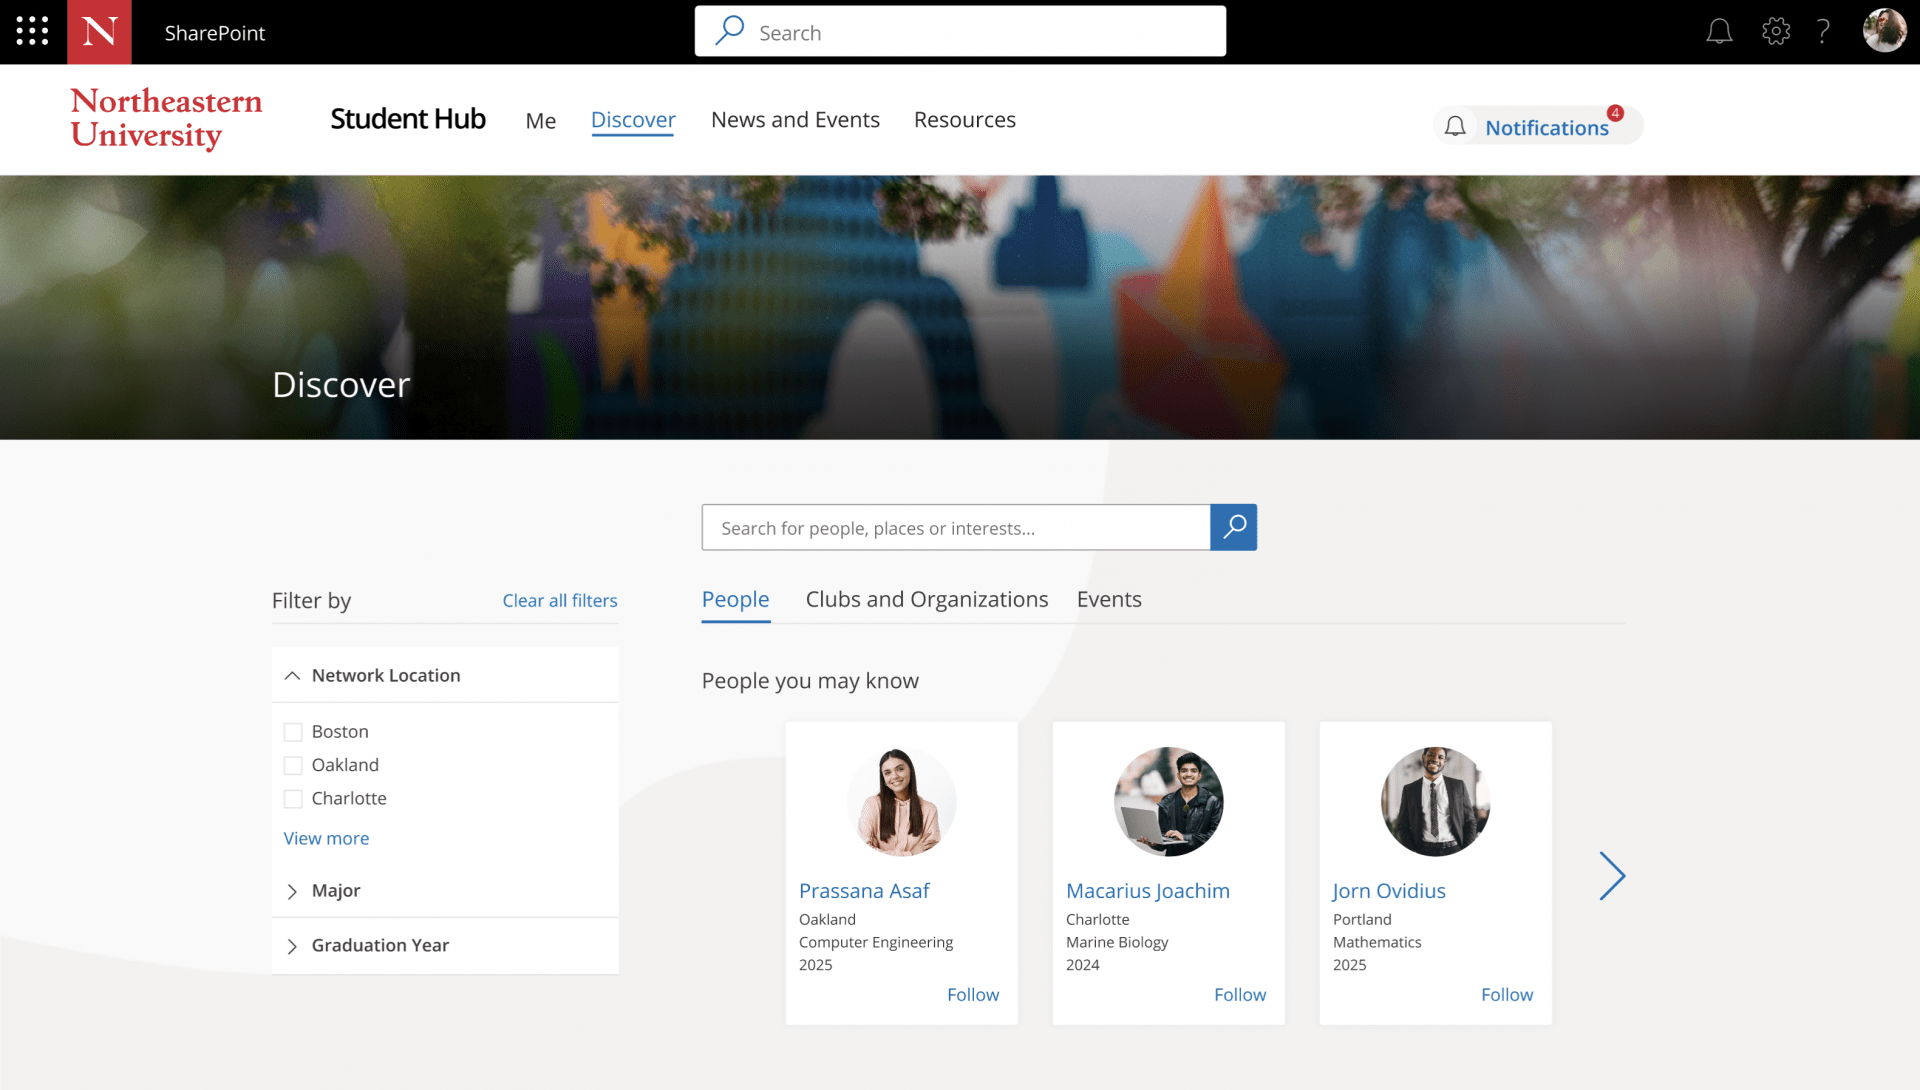The image size is (1920, 1090).
Task: Switch to the People tab
Action: click(735, 599)
